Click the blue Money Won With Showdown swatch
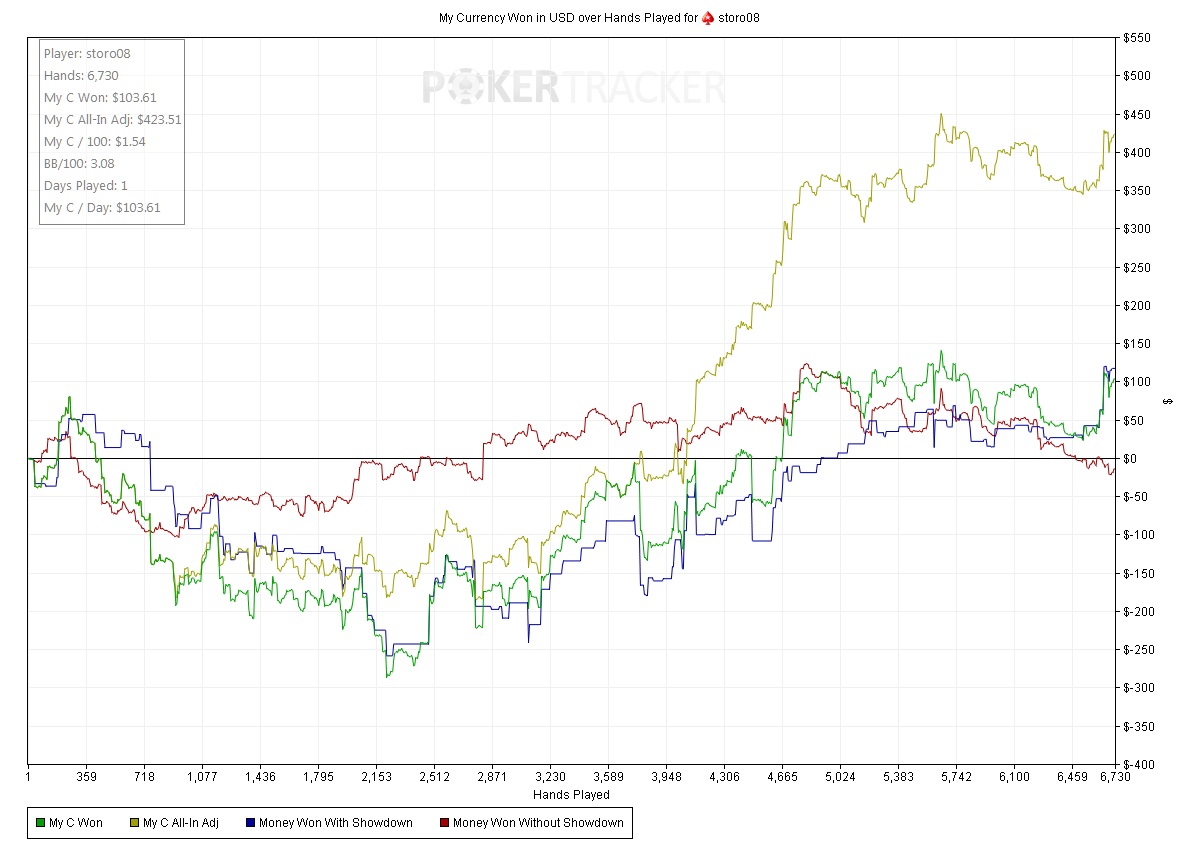 (x=250, y=823)
